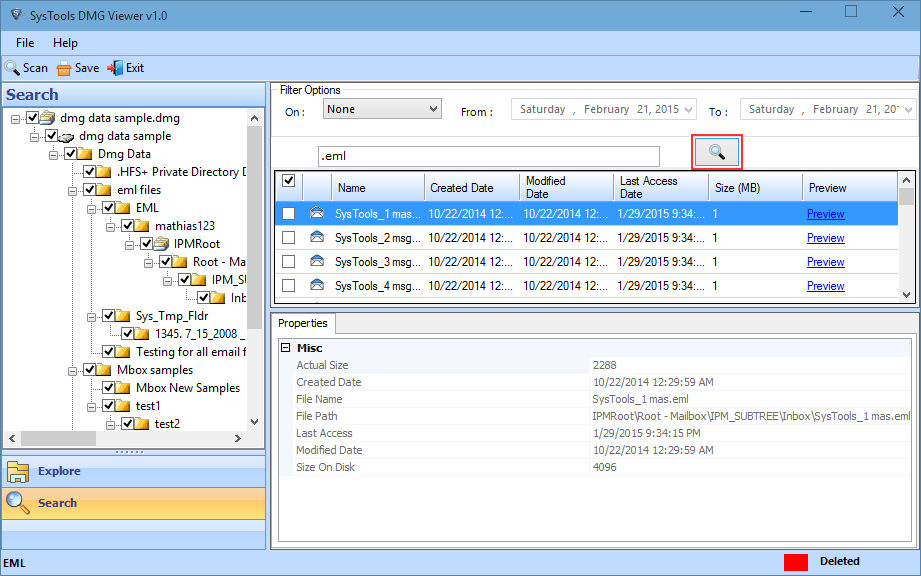This screenshot has width=921, height=576.
Task: Open the To date picker dropdown
Action: click(x=909, y=110)
